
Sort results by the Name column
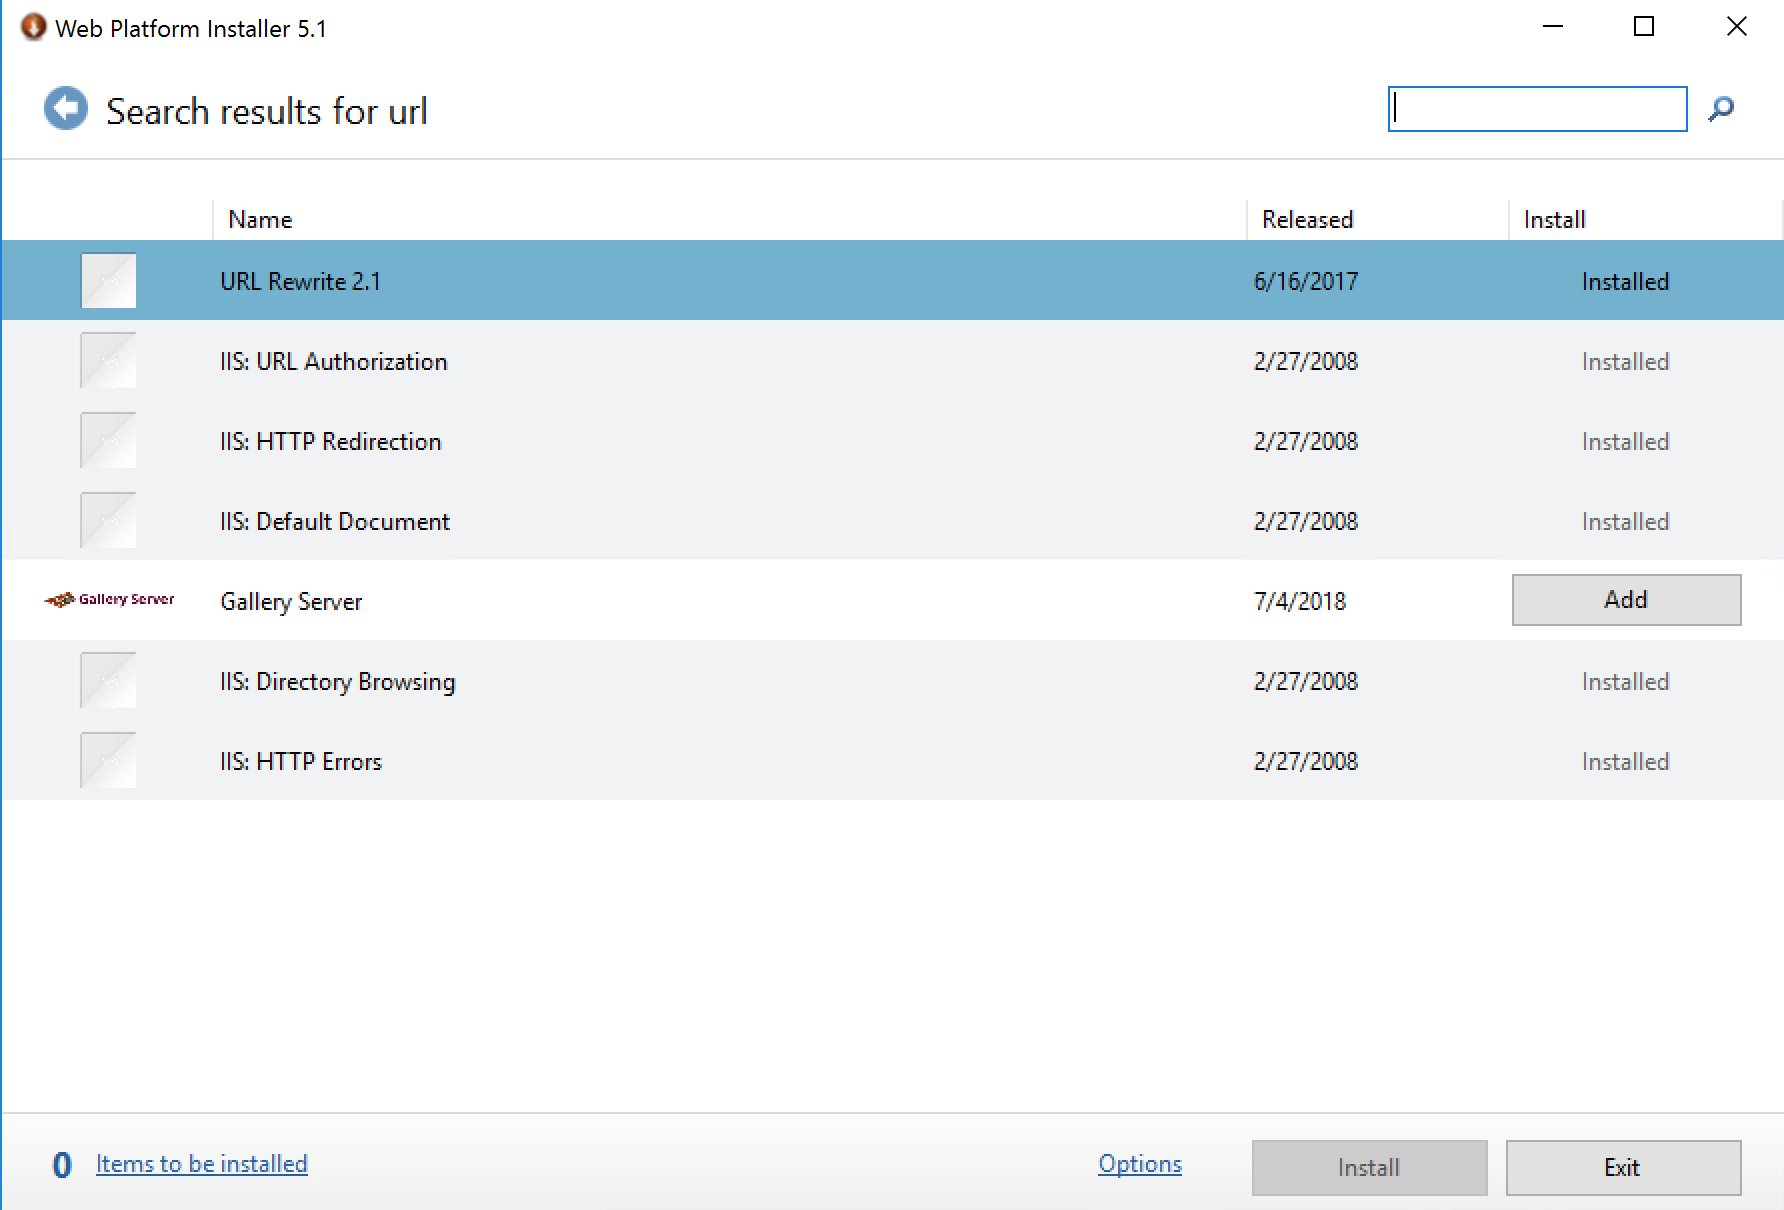point(259,219)
